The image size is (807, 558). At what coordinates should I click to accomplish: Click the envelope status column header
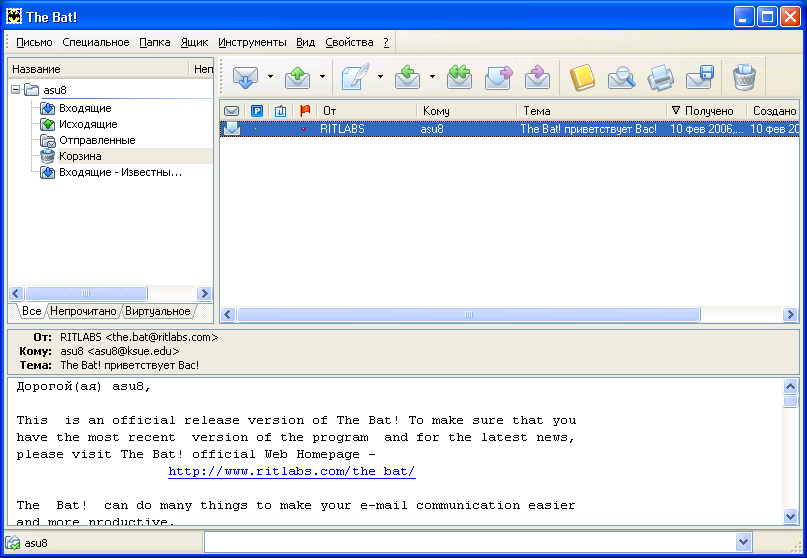(x=232, y=111)
